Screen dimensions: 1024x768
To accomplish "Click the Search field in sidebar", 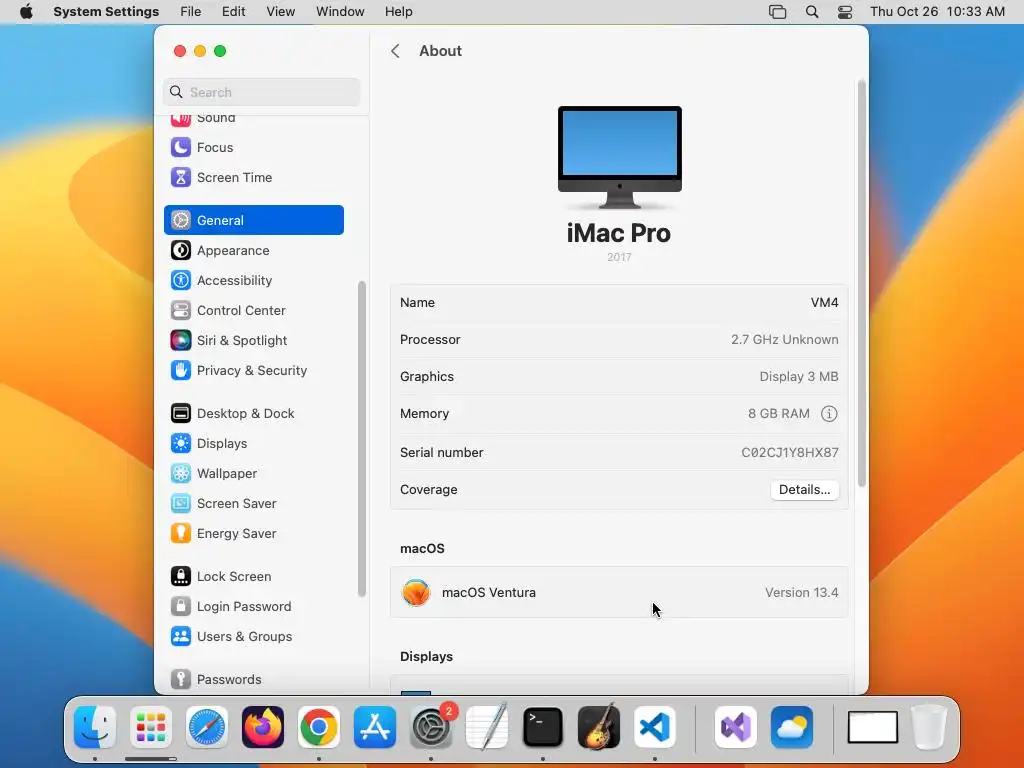I will point(261,92).
